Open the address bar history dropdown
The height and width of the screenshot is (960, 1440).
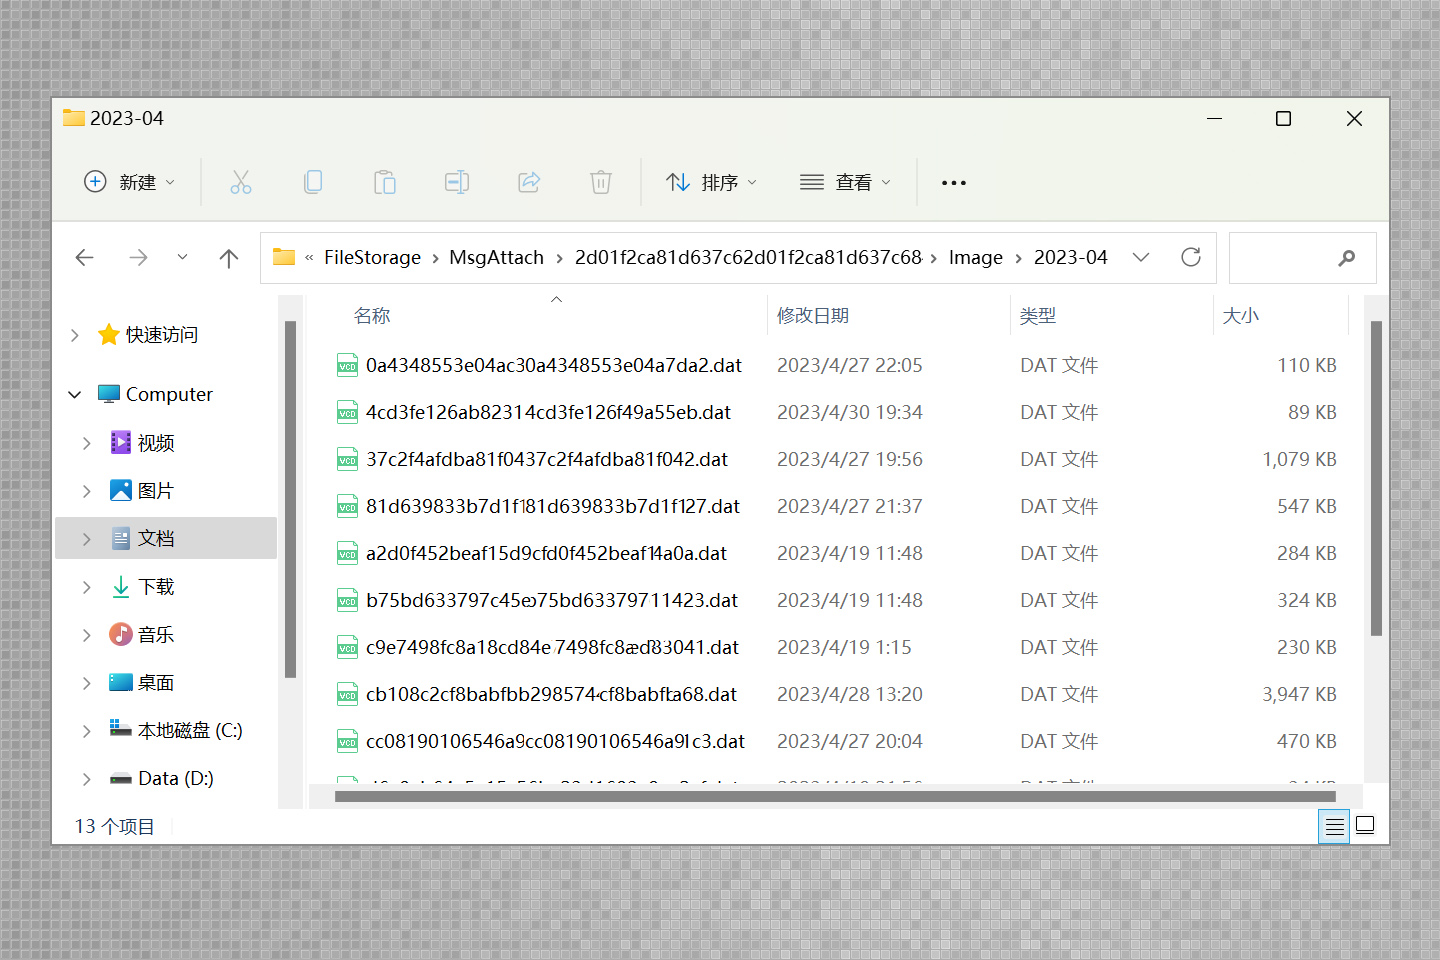coord(1141,258)
